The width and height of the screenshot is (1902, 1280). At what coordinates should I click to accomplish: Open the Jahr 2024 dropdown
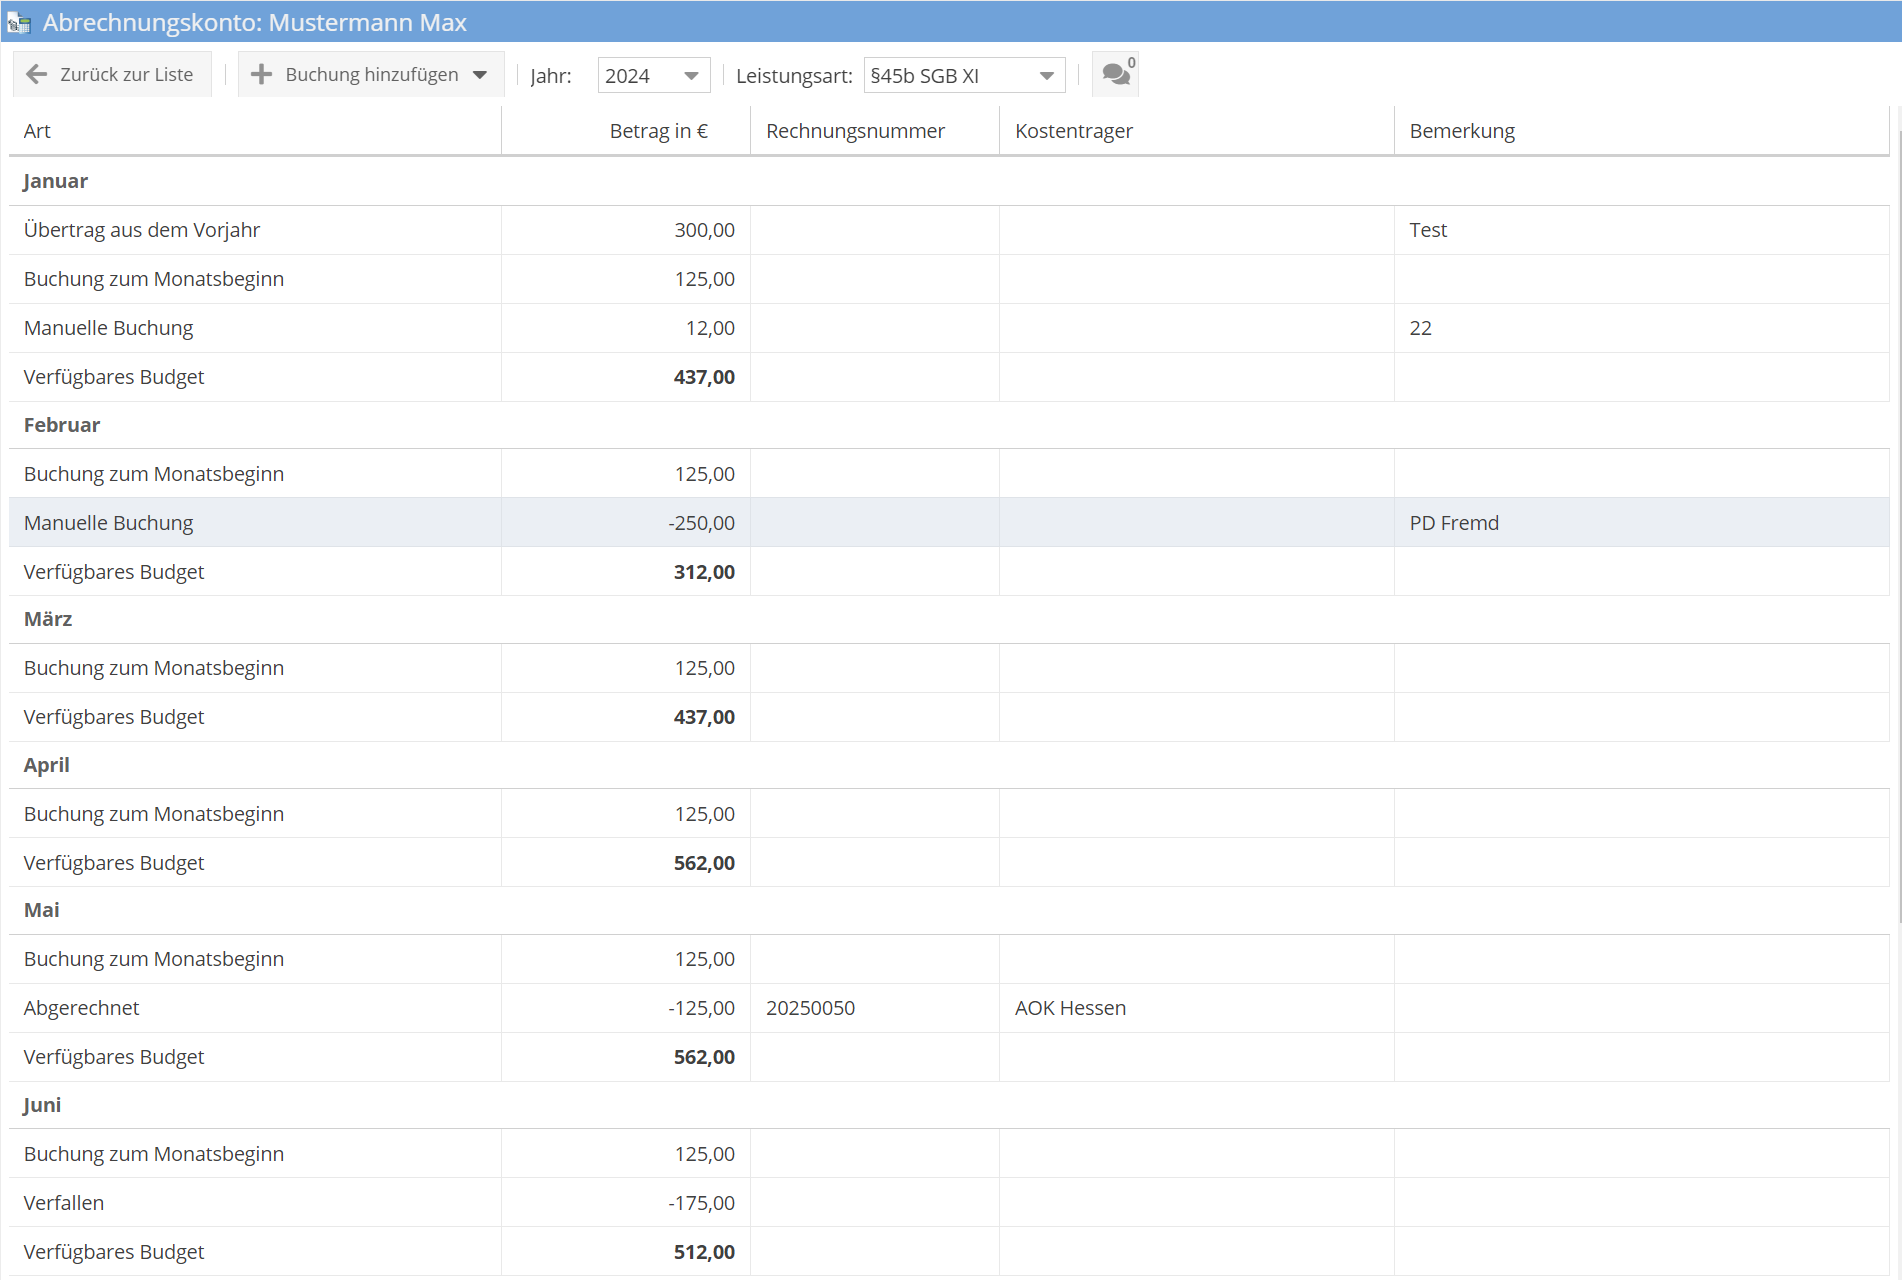coord(653,76)
